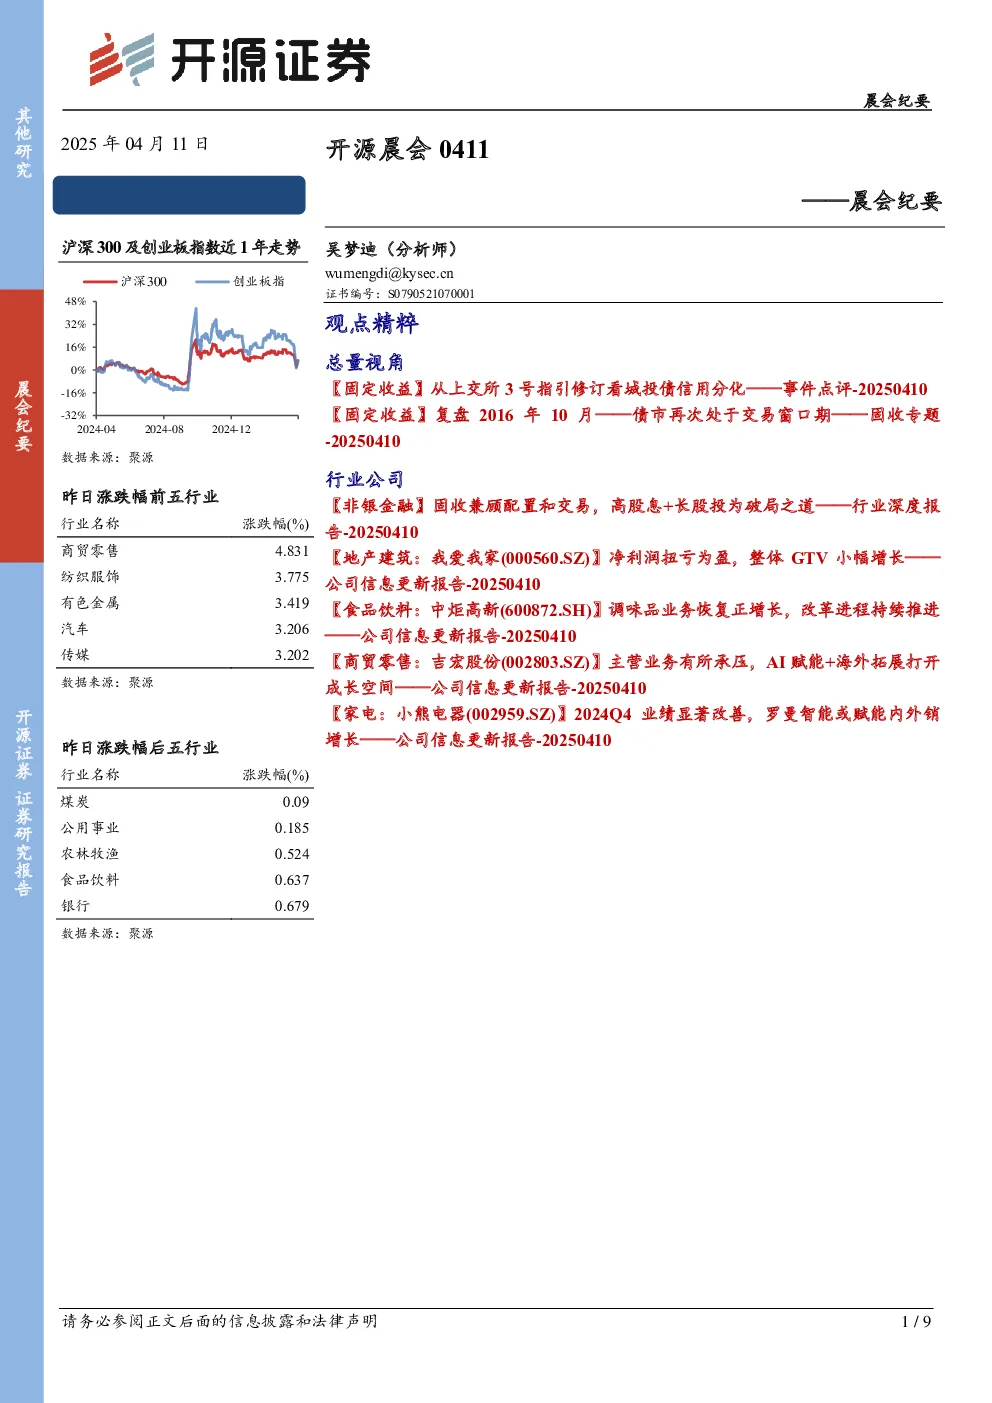992x1403 pixels.
Task: Click the chart title 沪深300及创业板指数近1年走势
Action: (181, 247)
